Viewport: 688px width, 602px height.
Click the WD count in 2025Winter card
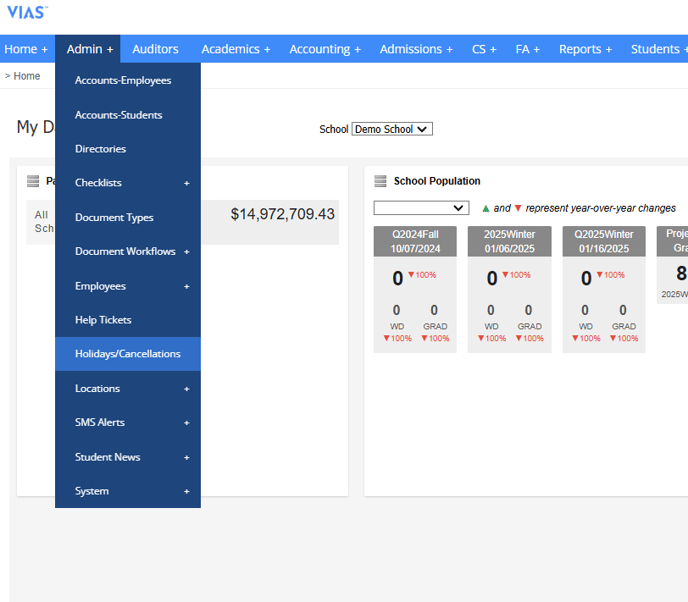(x=491, y=310)
